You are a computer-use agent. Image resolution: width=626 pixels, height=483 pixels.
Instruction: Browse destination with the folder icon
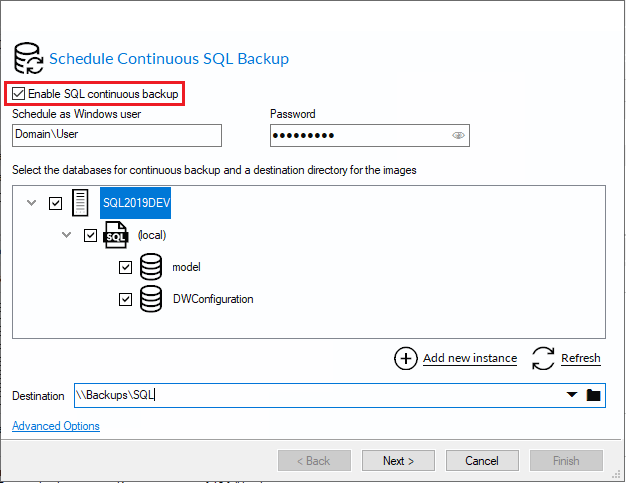click(593, 395)
